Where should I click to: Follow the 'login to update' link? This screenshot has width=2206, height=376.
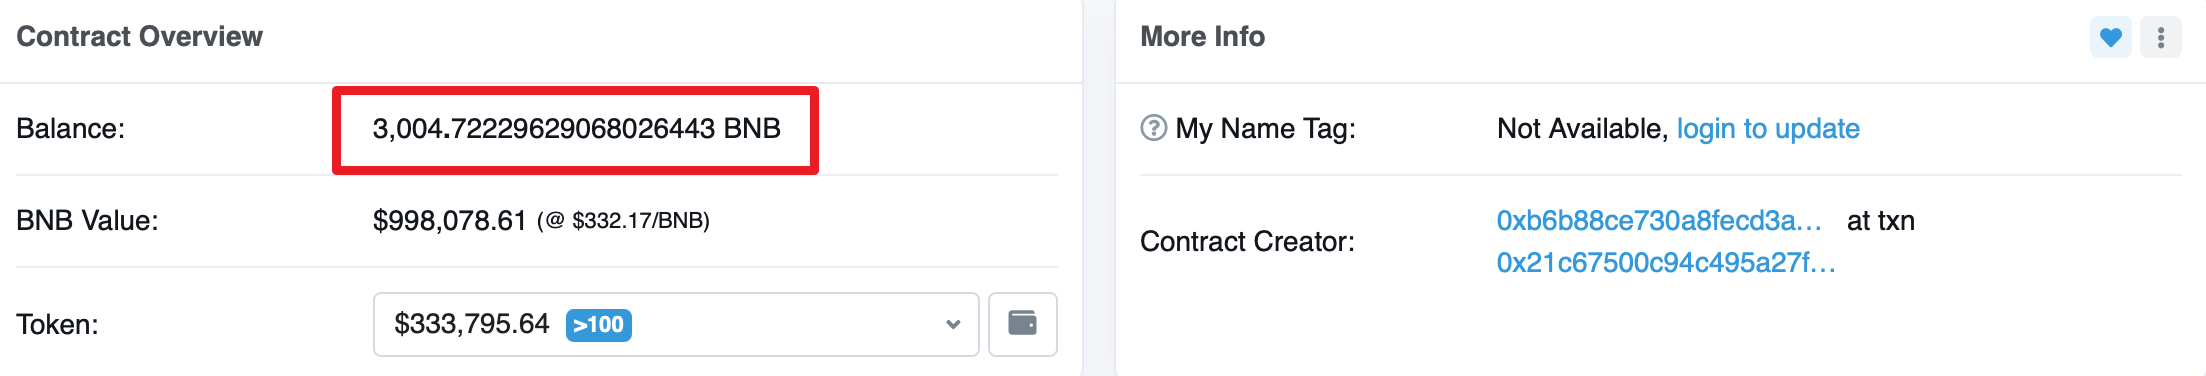pyautogui.click(x=1768, y=129)
